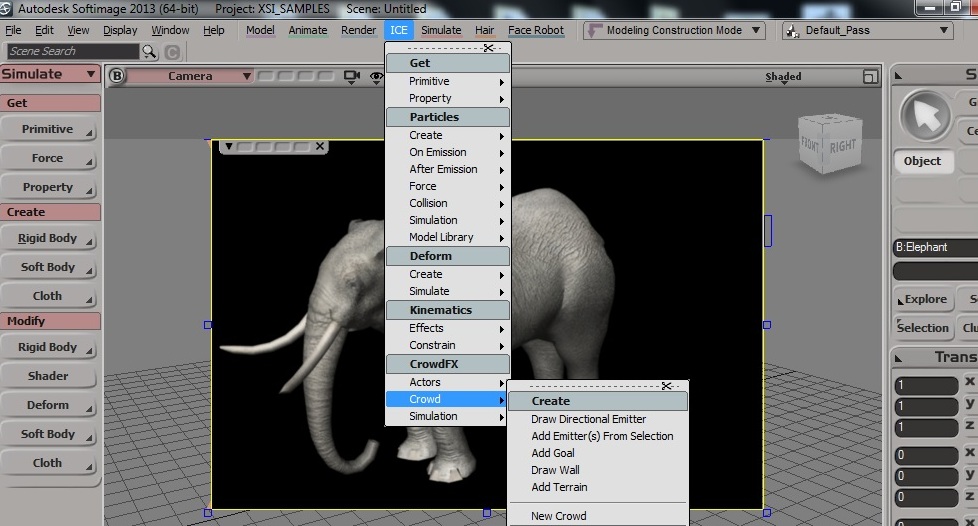This screenshot has height=526, width=978.
Task: Open the Simulate menu
Action: pyautogui.click(x=441, y=30)
